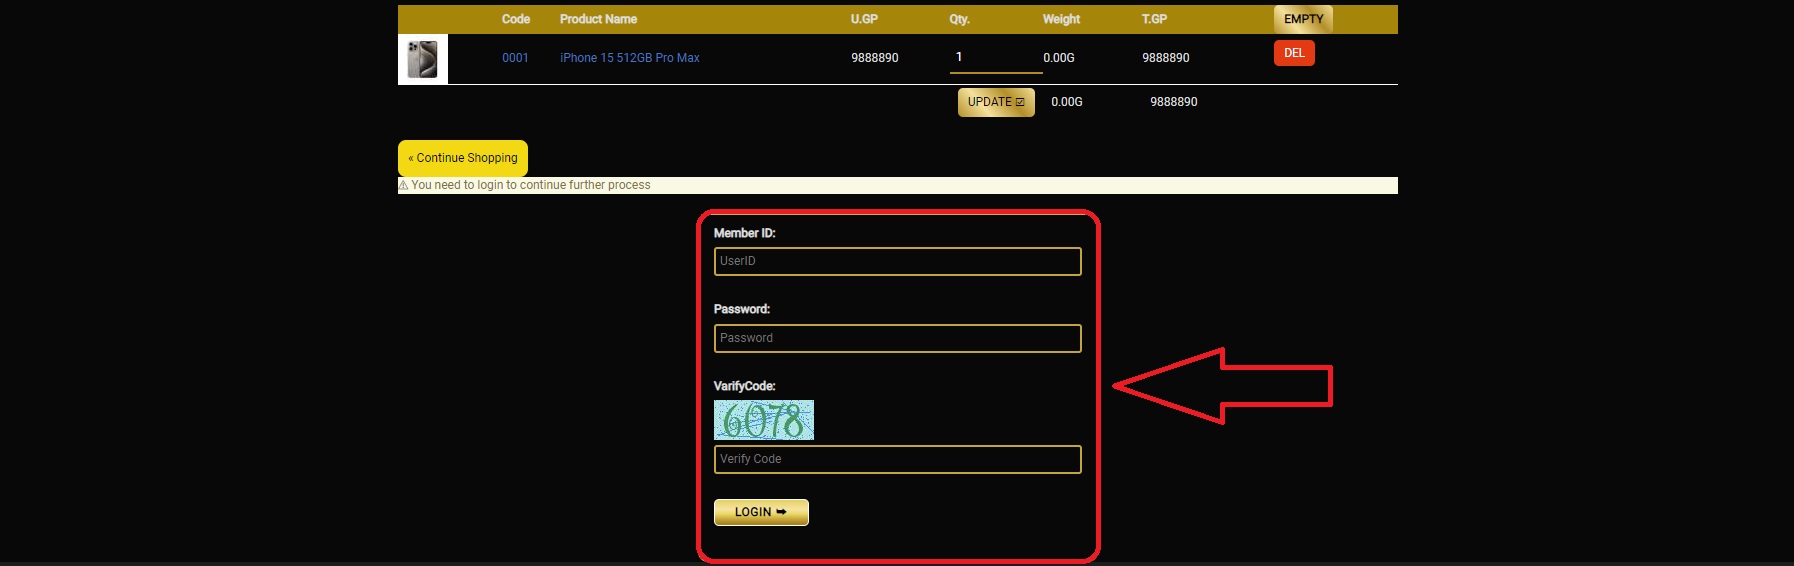This screenshot has height=566, width=1794.
Task: Open the iPhone 15 512GB Pro Max link
Action: point(629,58)
